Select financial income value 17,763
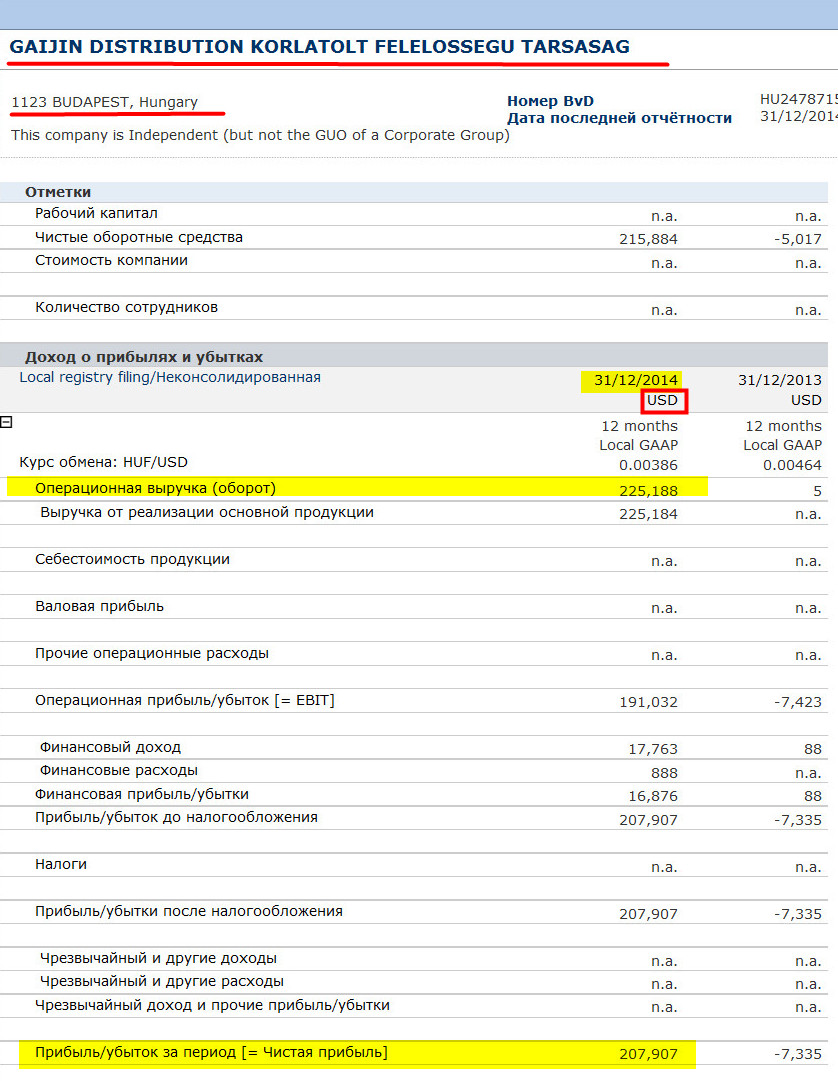Screen dimensions: 838x1081 (x=653, y=749)
